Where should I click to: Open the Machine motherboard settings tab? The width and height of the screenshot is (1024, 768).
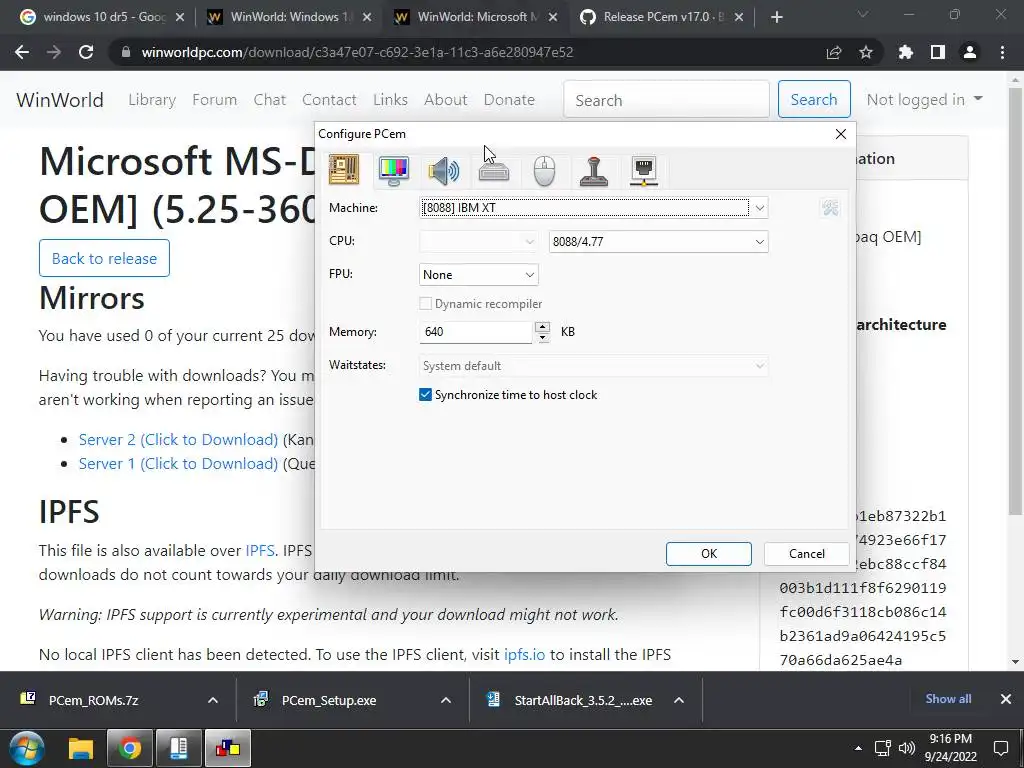coord(344,170)
